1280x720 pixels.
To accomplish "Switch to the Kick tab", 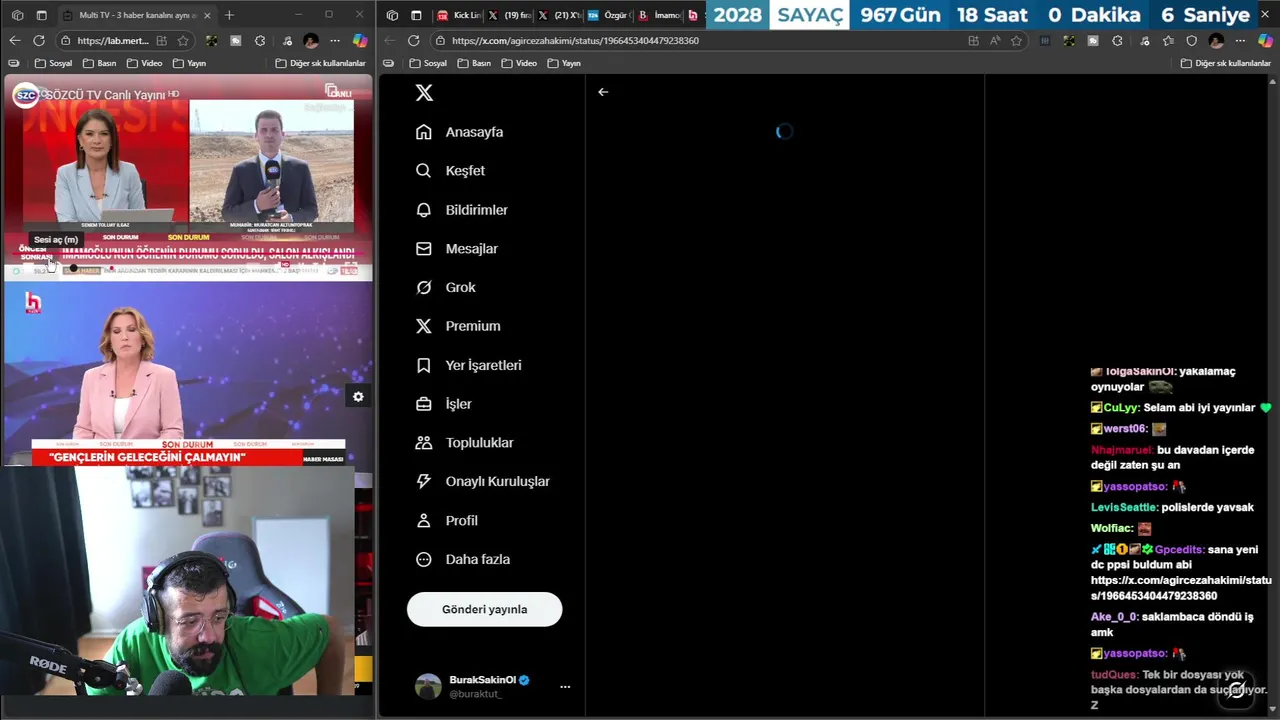I will click(x=459, y=15).
